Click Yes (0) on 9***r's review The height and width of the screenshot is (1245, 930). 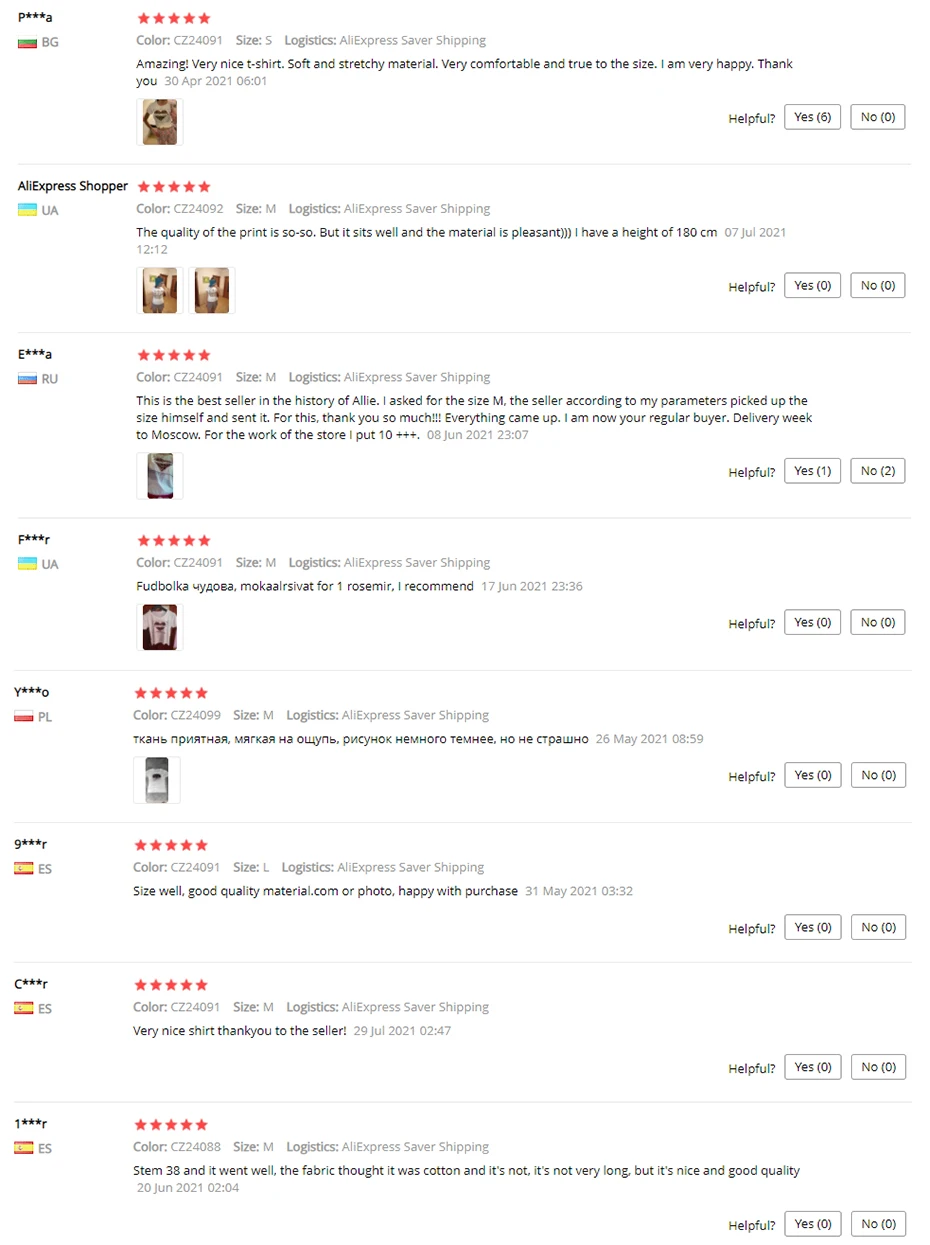pyautogui.click(x=812, y=927)
